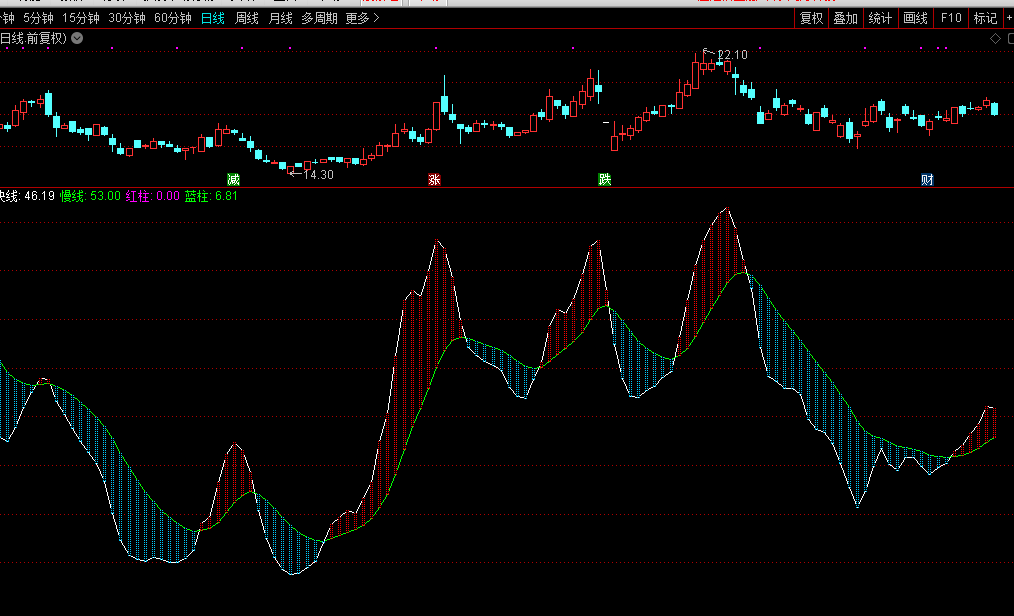
Task: Switch to the 周线 weekly tab
Action: [246, 18]
